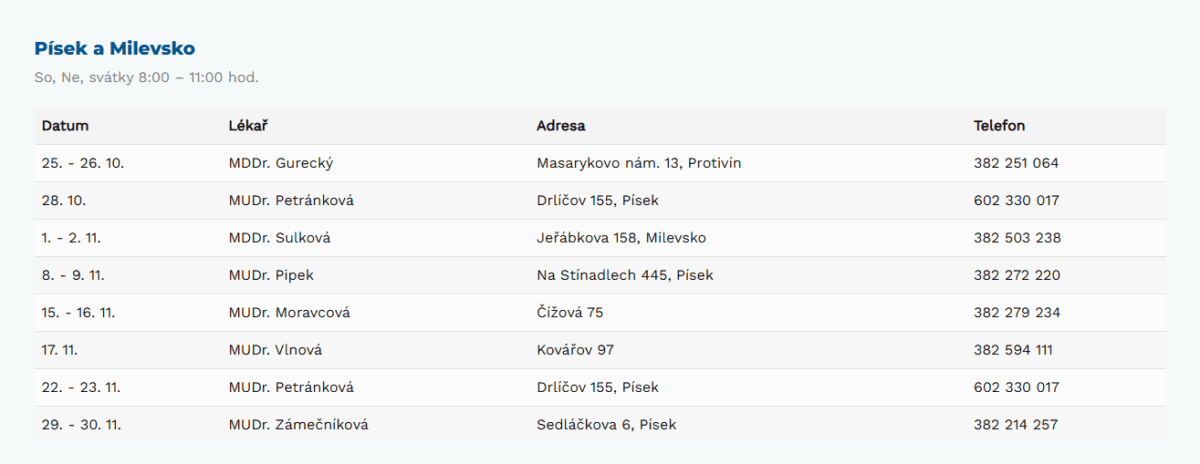
Task: Click phone number 382 594 111
Action: point(1012,350)
